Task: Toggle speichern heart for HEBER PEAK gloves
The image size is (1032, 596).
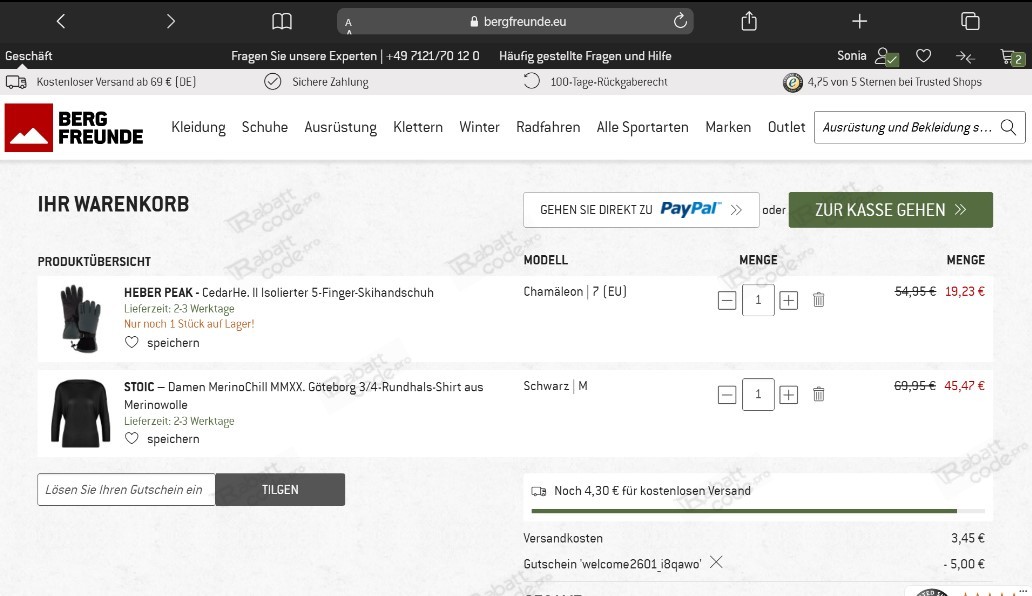Action: click(x=131, y=342)
